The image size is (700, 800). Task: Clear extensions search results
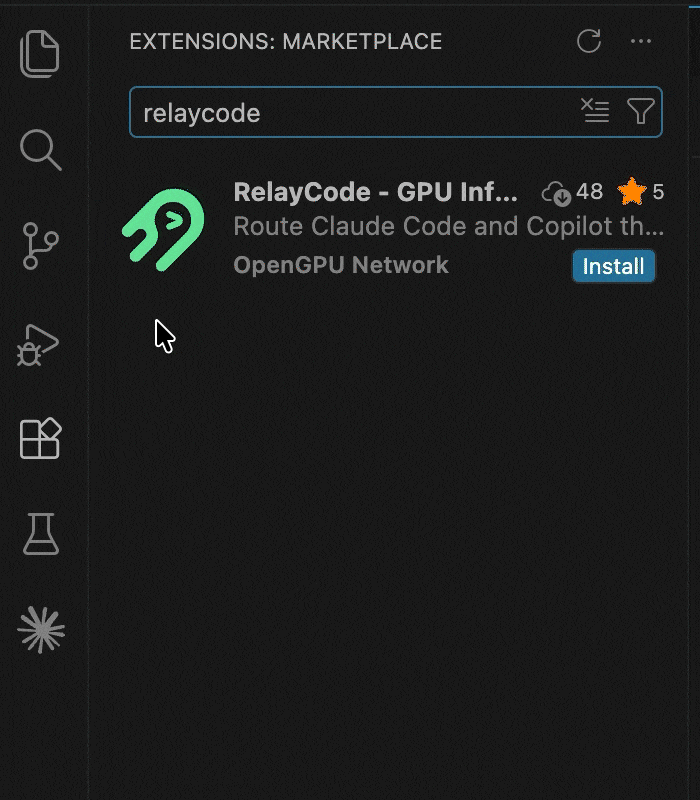click(595, 111)
